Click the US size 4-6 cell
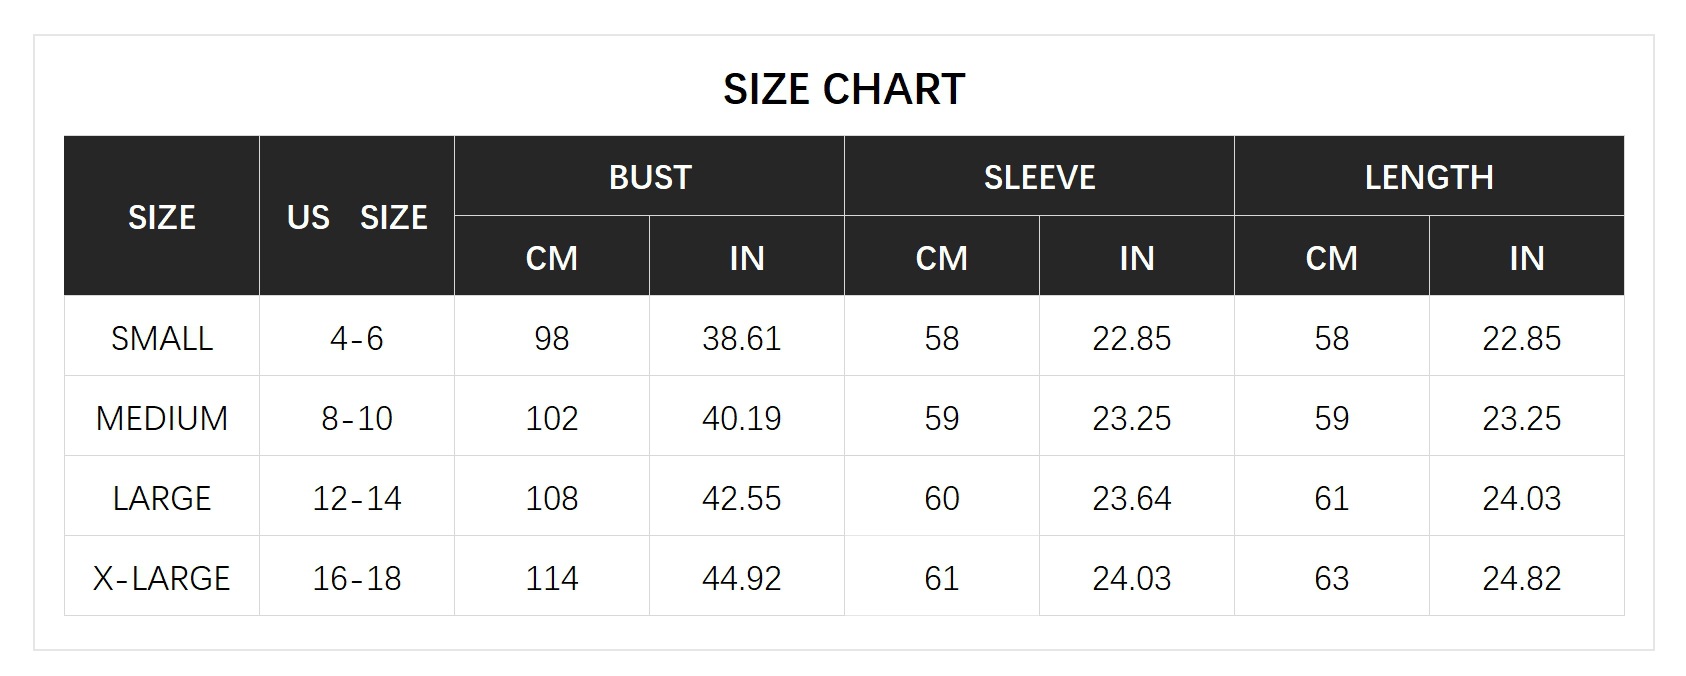Screen dimensions: 1686x676 tap(357, 338)
